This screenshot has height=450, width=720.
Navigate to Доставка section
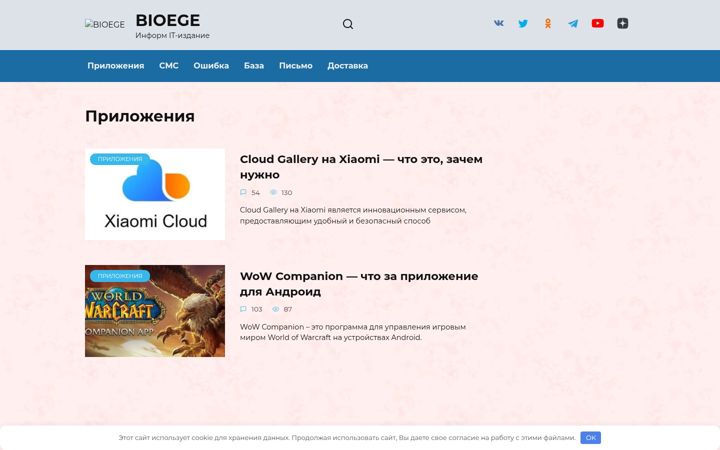coord(348,66)
